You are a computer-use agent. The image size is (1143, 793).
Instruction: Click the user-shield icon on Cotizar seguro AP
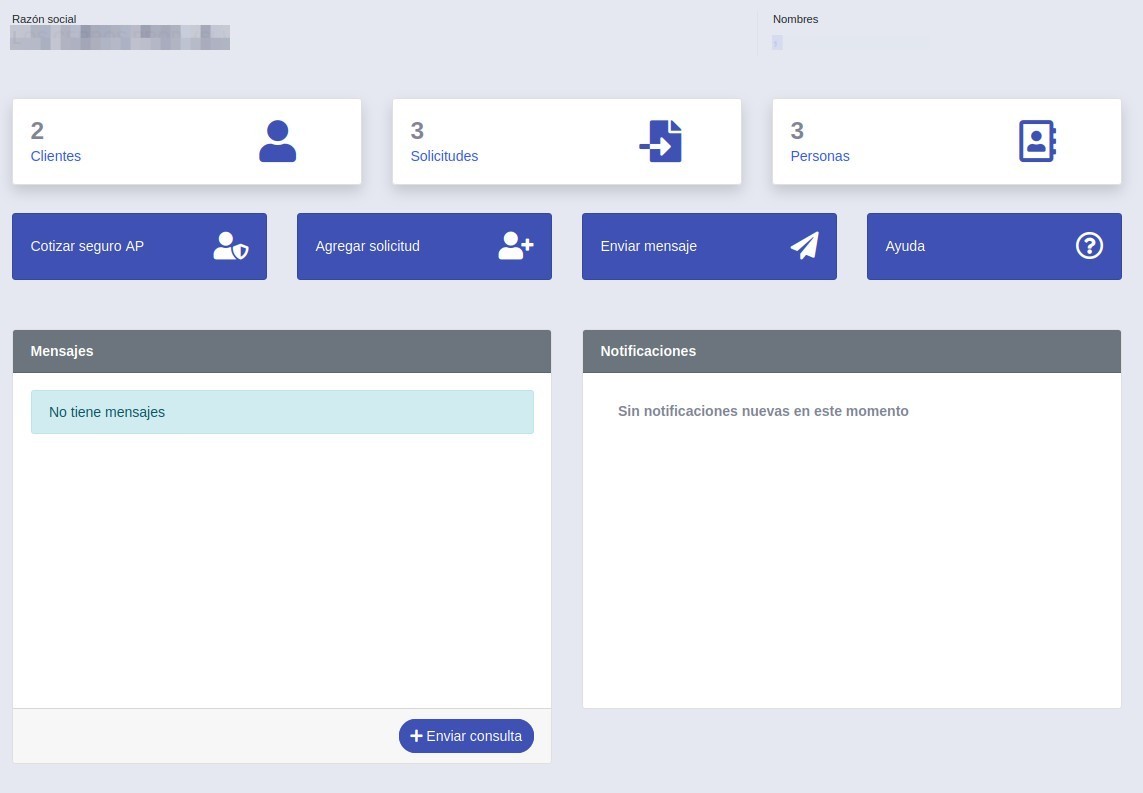coord(230,246)
